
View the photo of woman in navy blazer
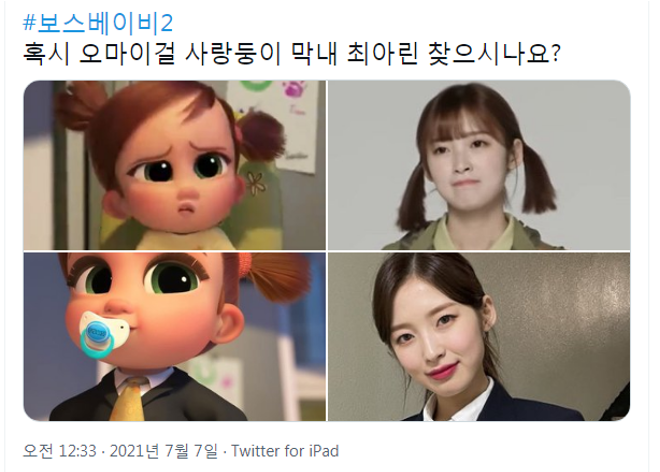(479, 337)
